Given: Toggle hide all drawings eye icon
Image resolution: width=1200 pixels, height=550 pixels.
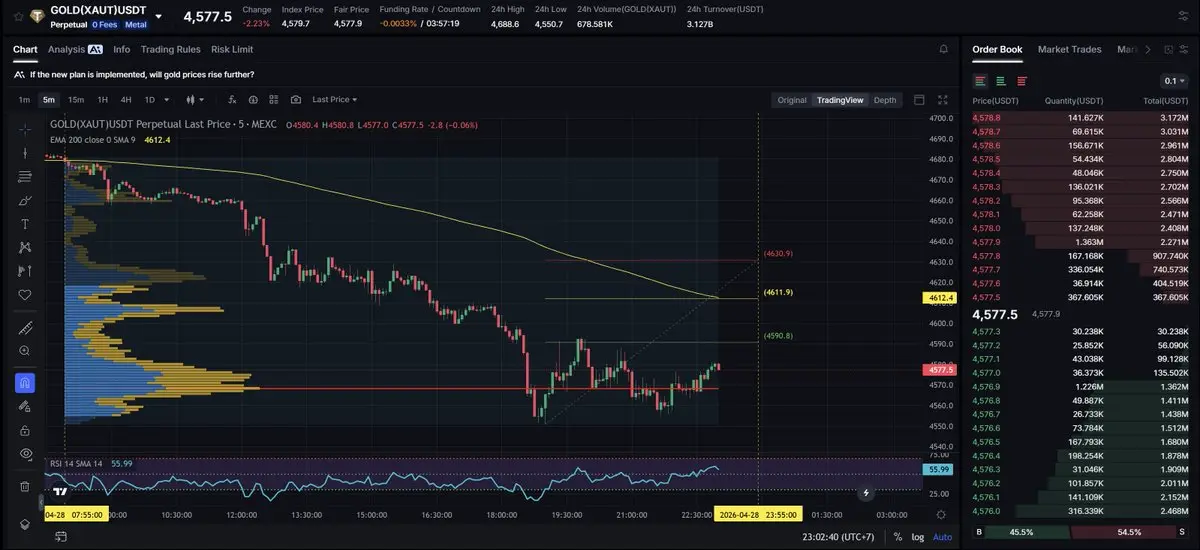Looking at the screenshot, I should [x=25, y=454].
